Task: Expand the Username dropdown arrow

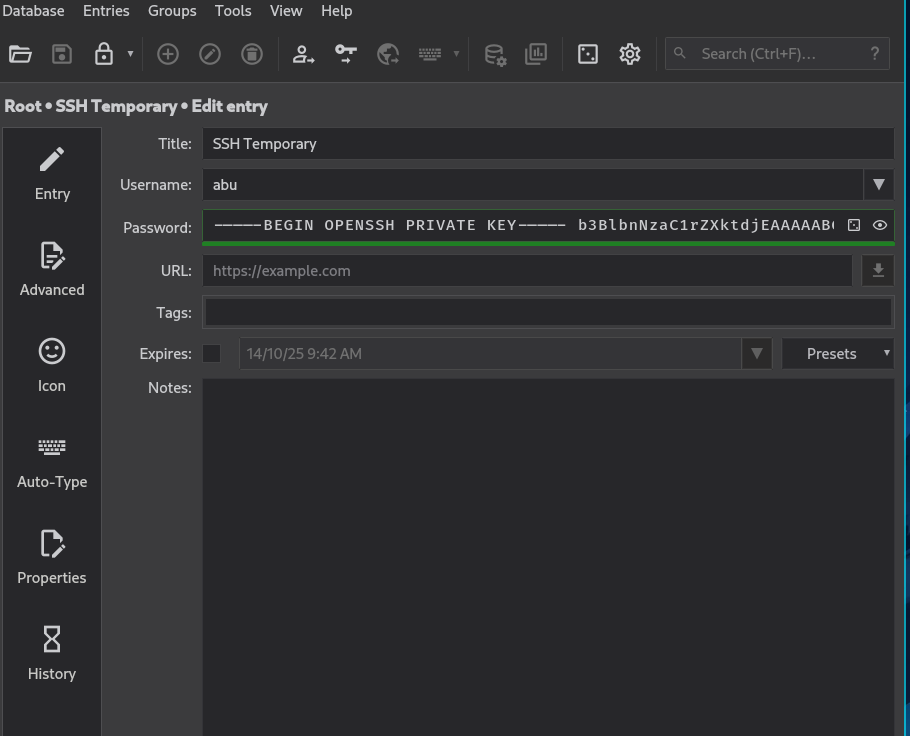Action: 879,185
